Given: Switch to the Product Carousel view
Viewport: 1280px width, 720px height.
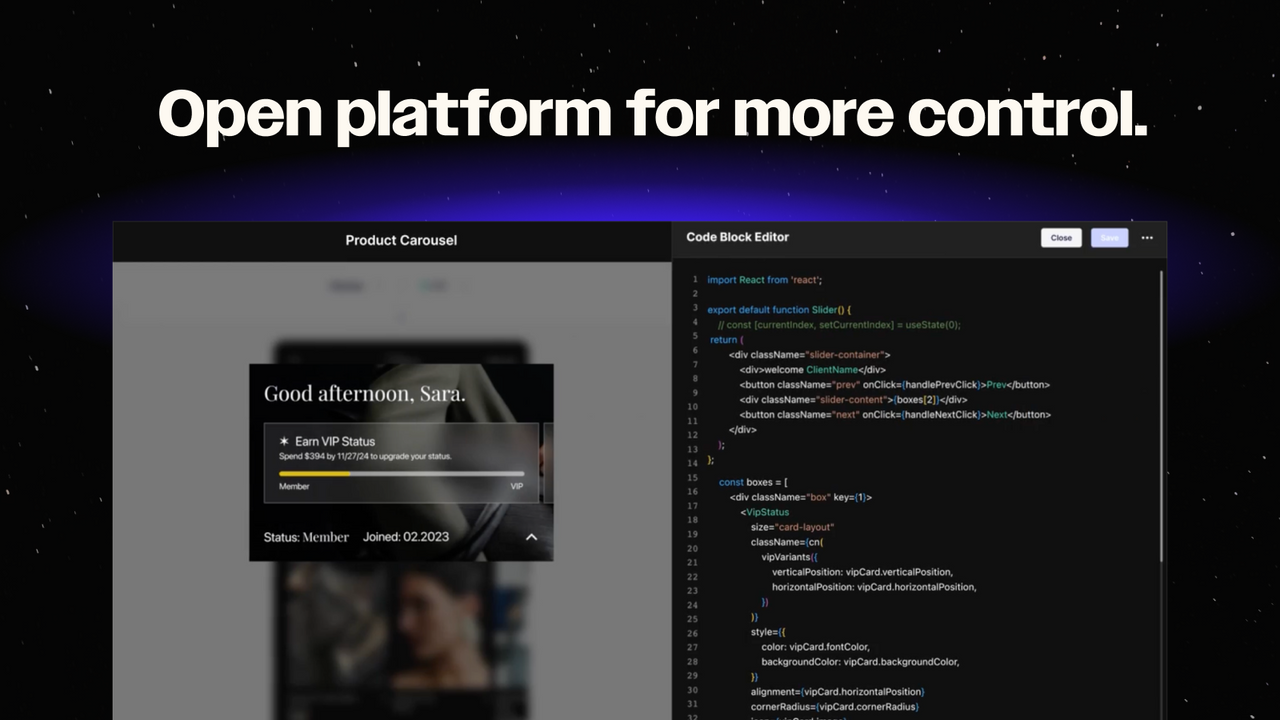Looking at the screenshot, I should (x=401, y=240).
